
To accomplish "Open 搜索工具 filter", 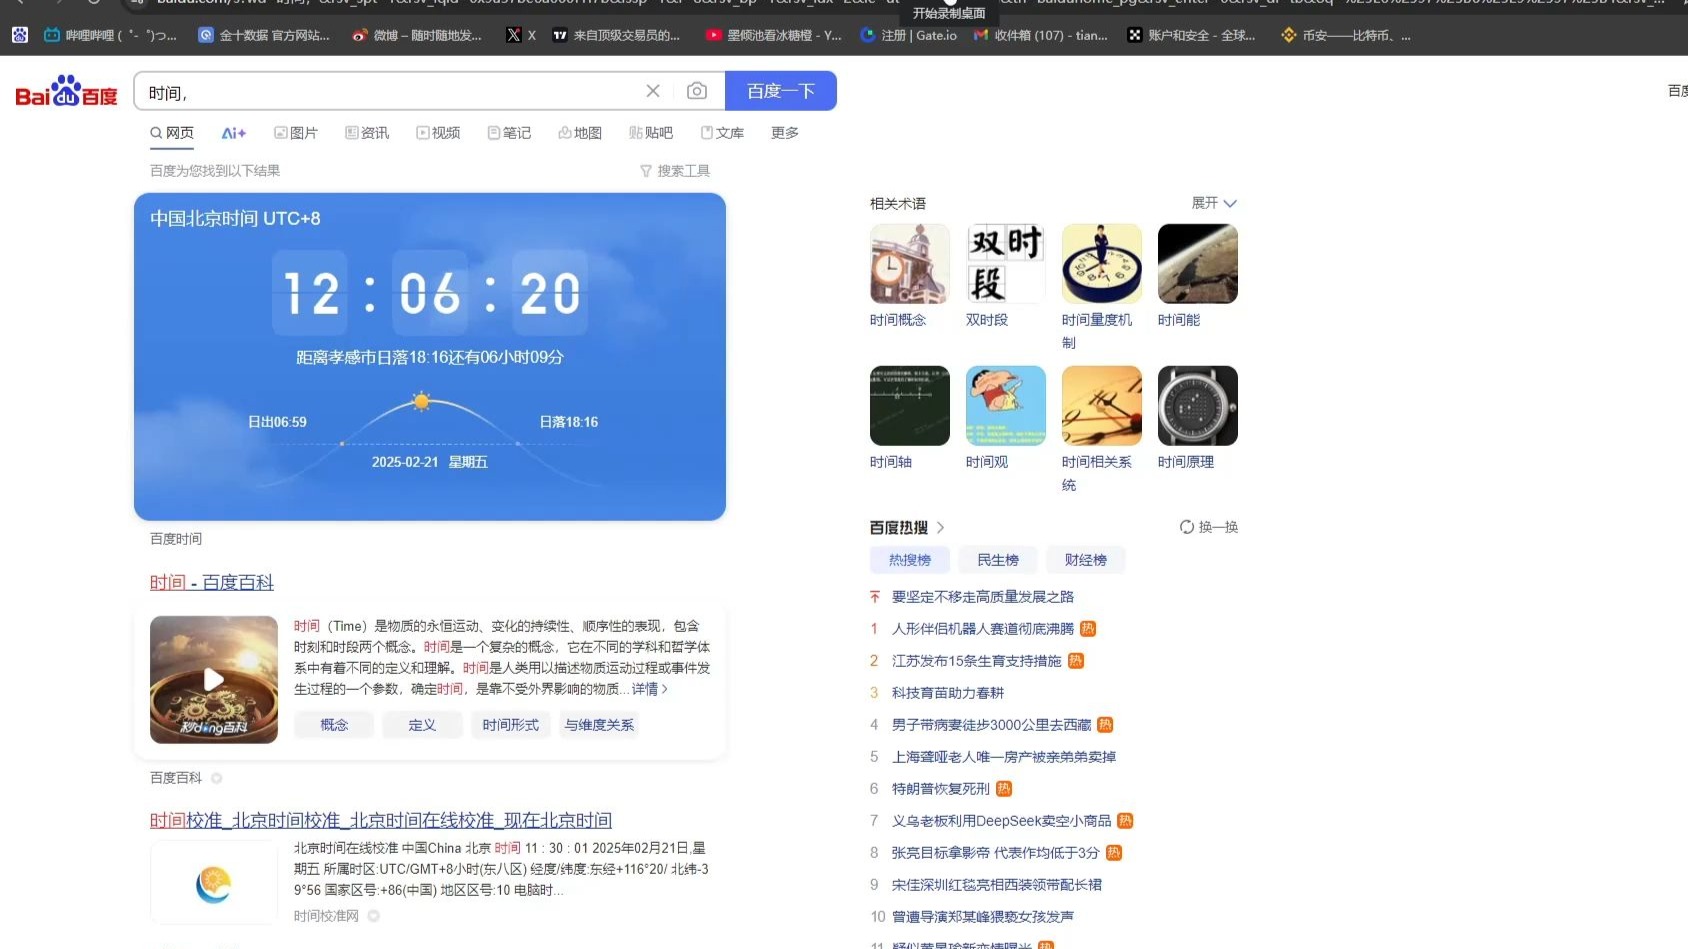I will click(675, 171).
